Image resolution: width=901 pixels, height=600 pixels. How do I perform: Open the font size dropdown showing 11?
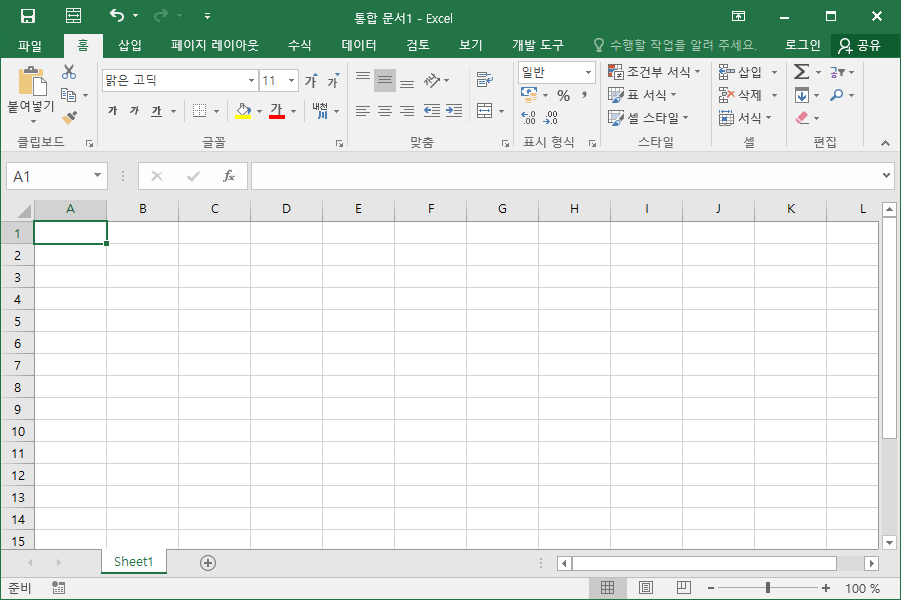291,80
